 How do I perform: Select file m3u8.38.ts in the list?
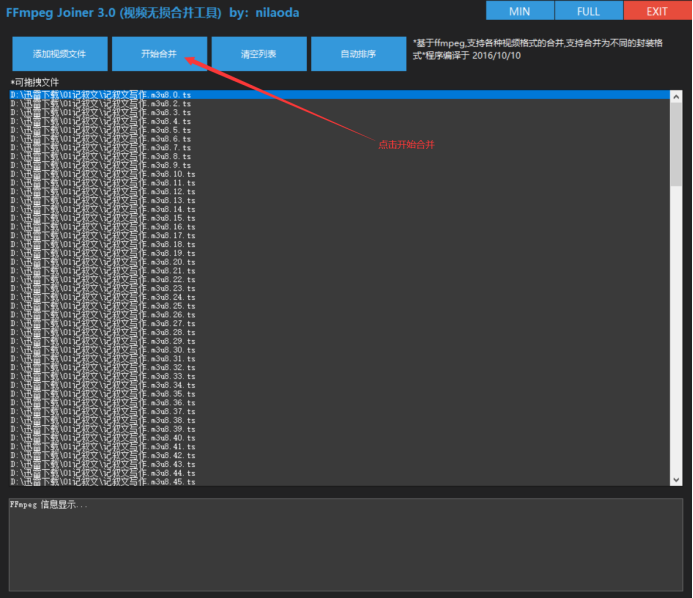tap(339, 420)
